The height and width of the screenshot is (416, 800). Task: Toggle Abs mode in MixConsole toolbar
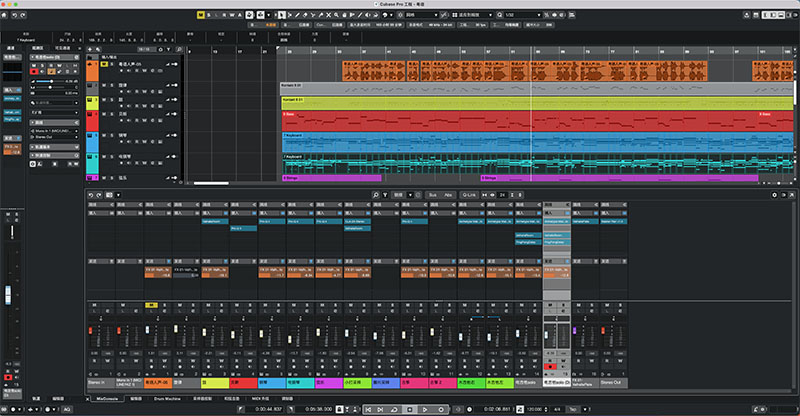448,195
